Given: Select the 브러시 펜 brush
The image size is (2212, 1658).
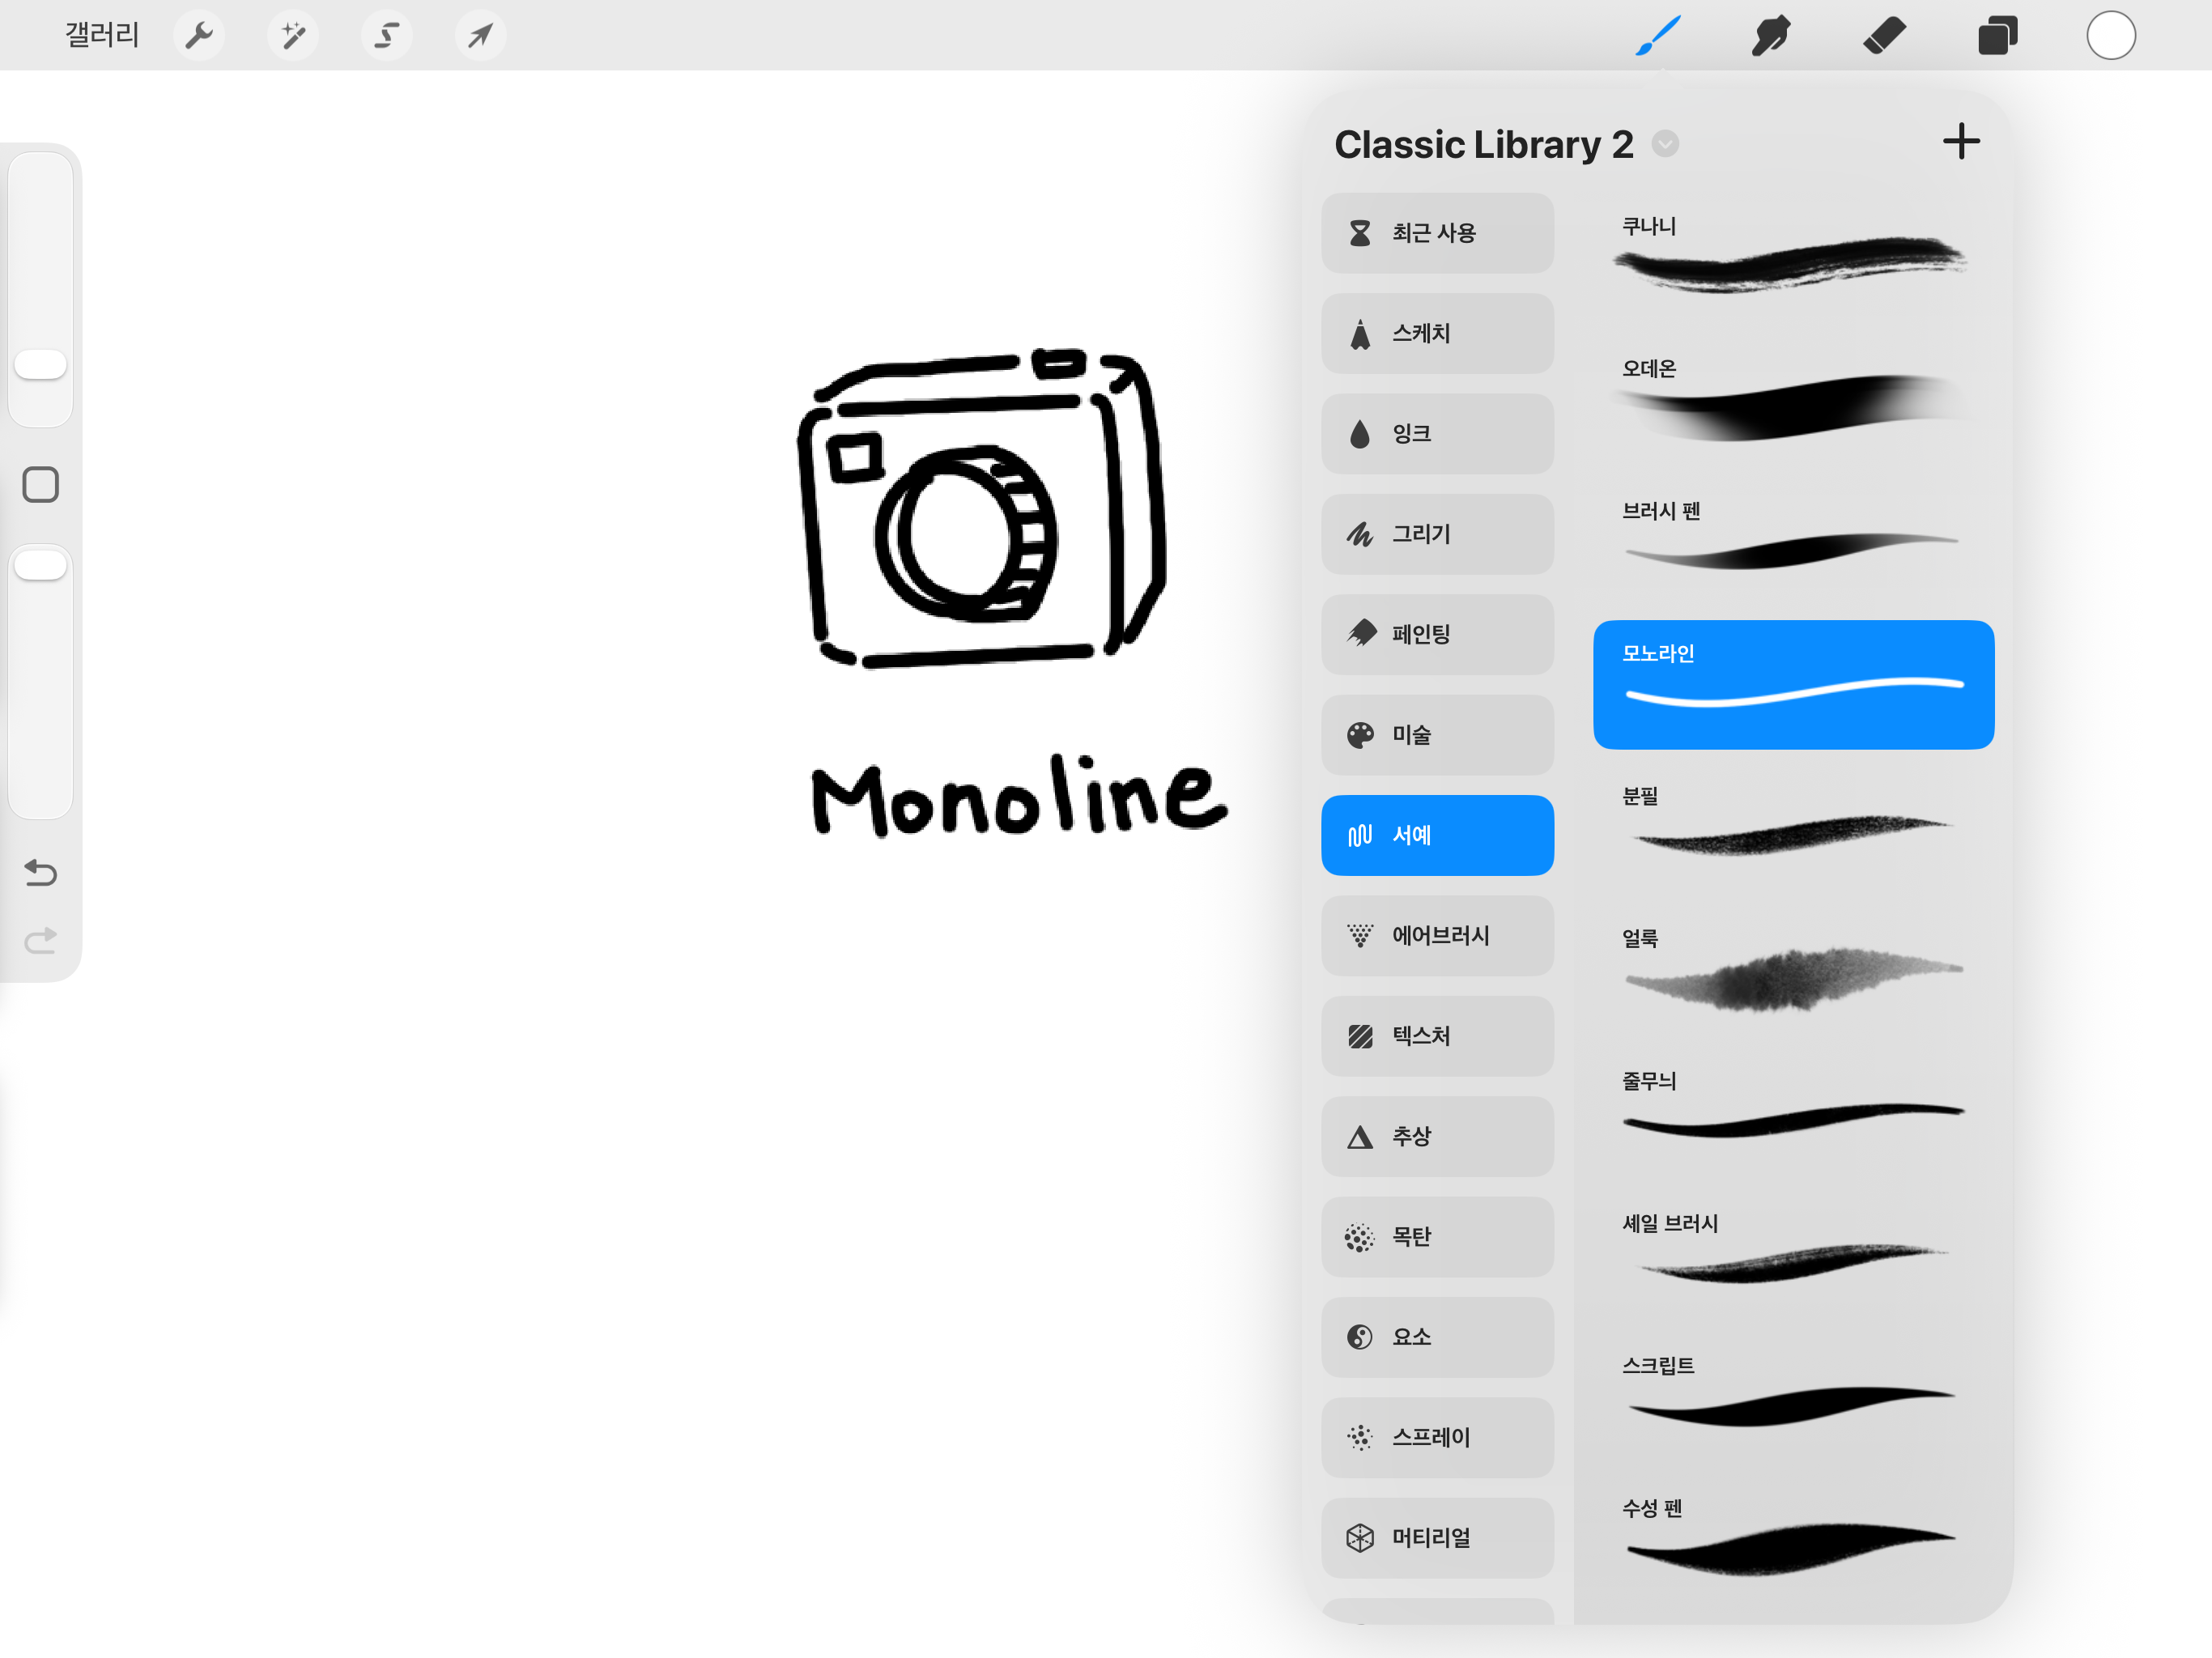Looking at the screenshot, I should (1792, 540).
